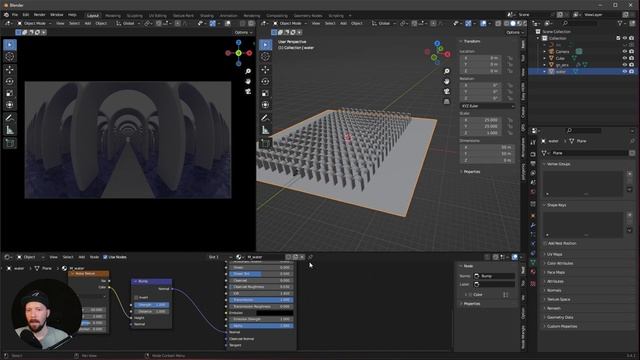Toggle Collection visibility eye icon
The height and width of the screenshot is (360, 640).
pos(624,38)
